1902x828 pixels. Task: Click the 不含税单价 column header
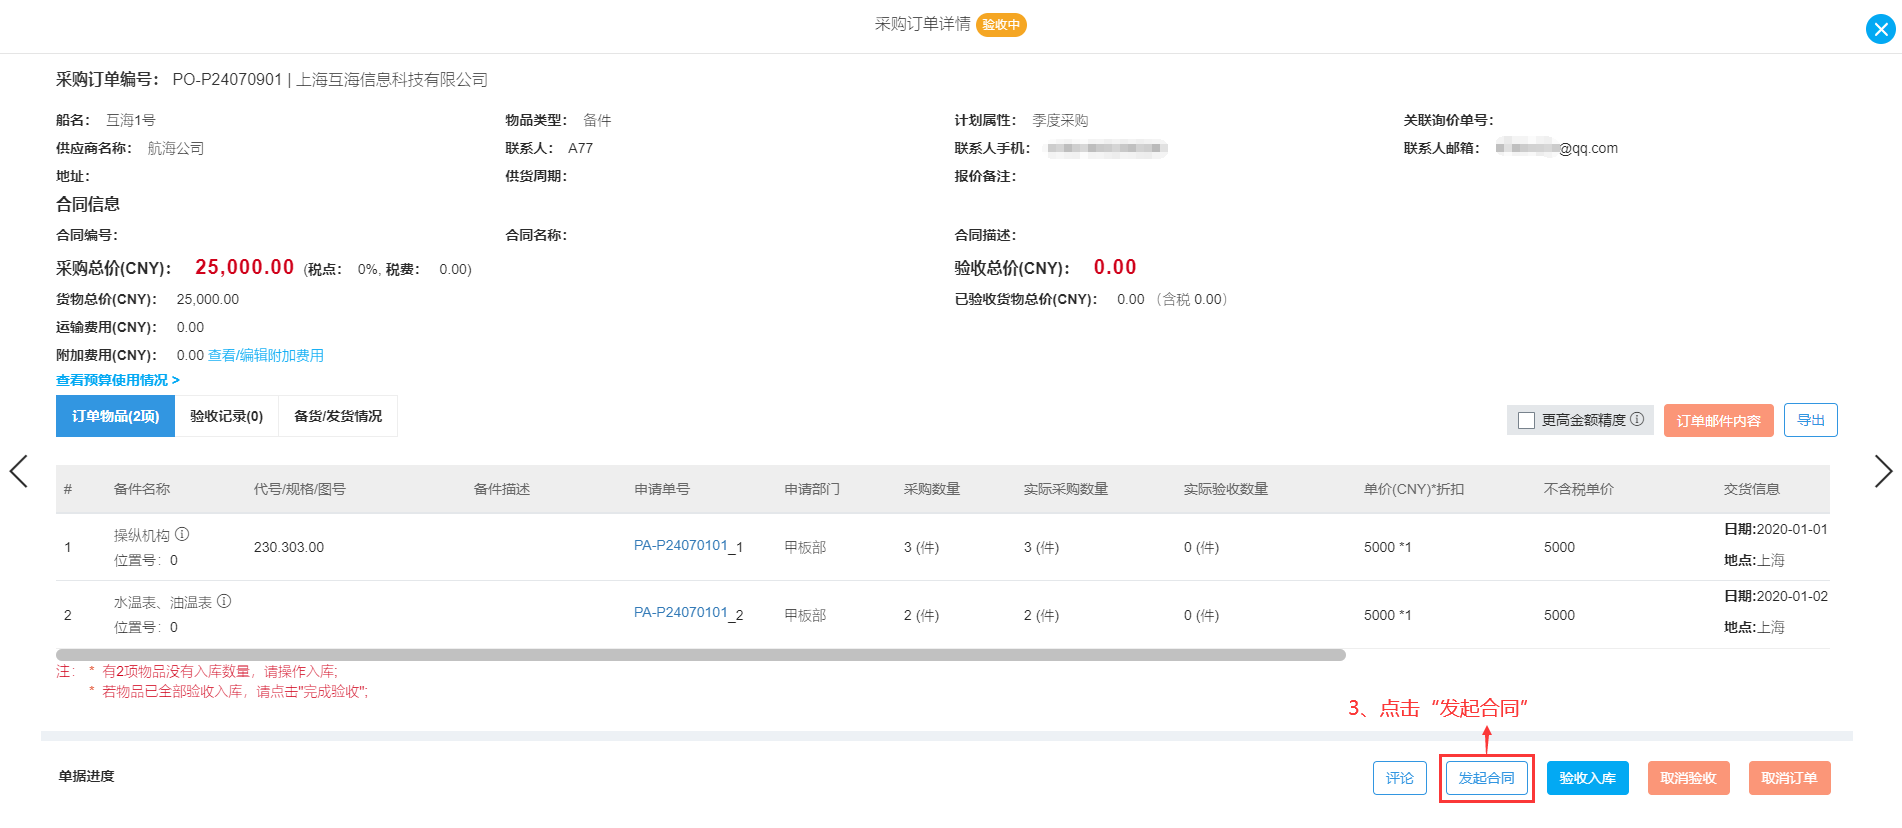tap(1579, 489)
